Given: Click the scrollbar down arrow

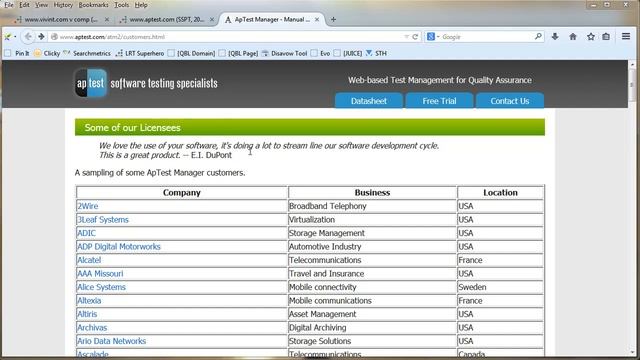Looking at the screenshot, I should 633,351.
